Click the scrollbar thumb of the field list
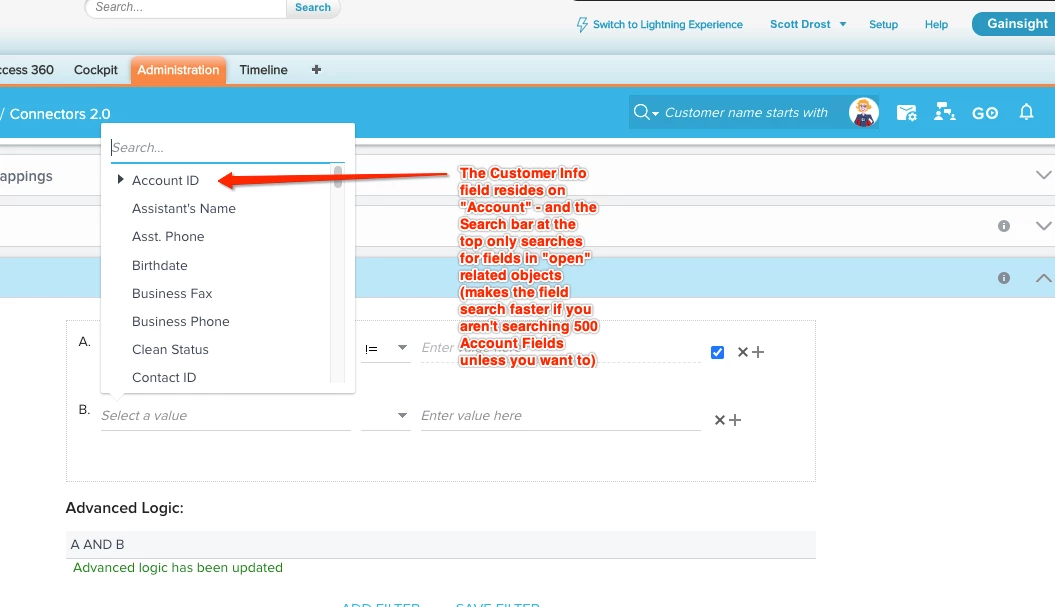 point(338,177)
